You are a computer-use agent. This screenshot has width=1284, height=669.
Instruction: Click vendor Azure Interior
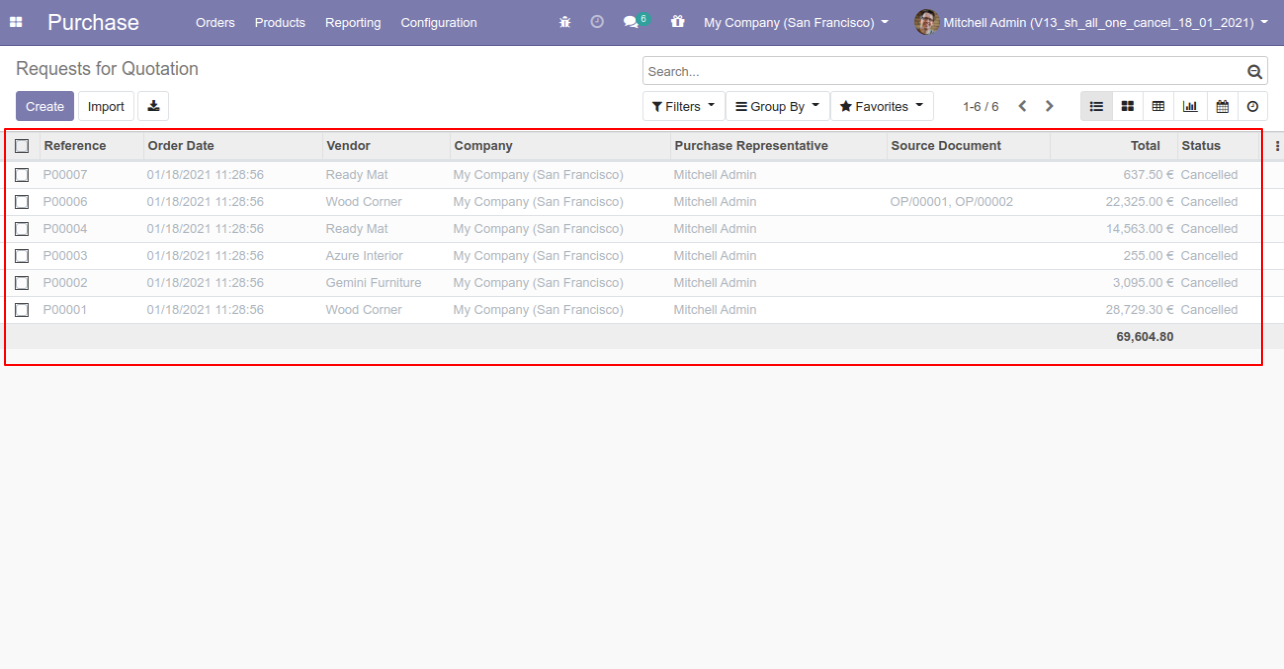[x=364, y=256]
